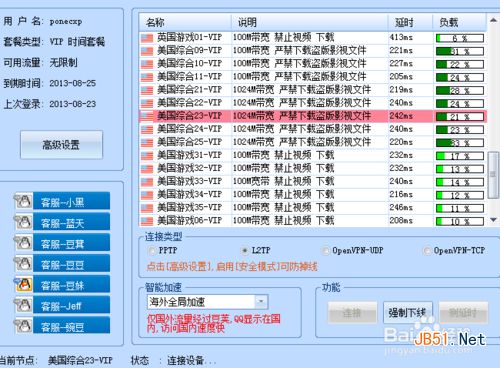Sort server list by 说明 column
Viewport: 500px width, 368px height.
[309, 22]
